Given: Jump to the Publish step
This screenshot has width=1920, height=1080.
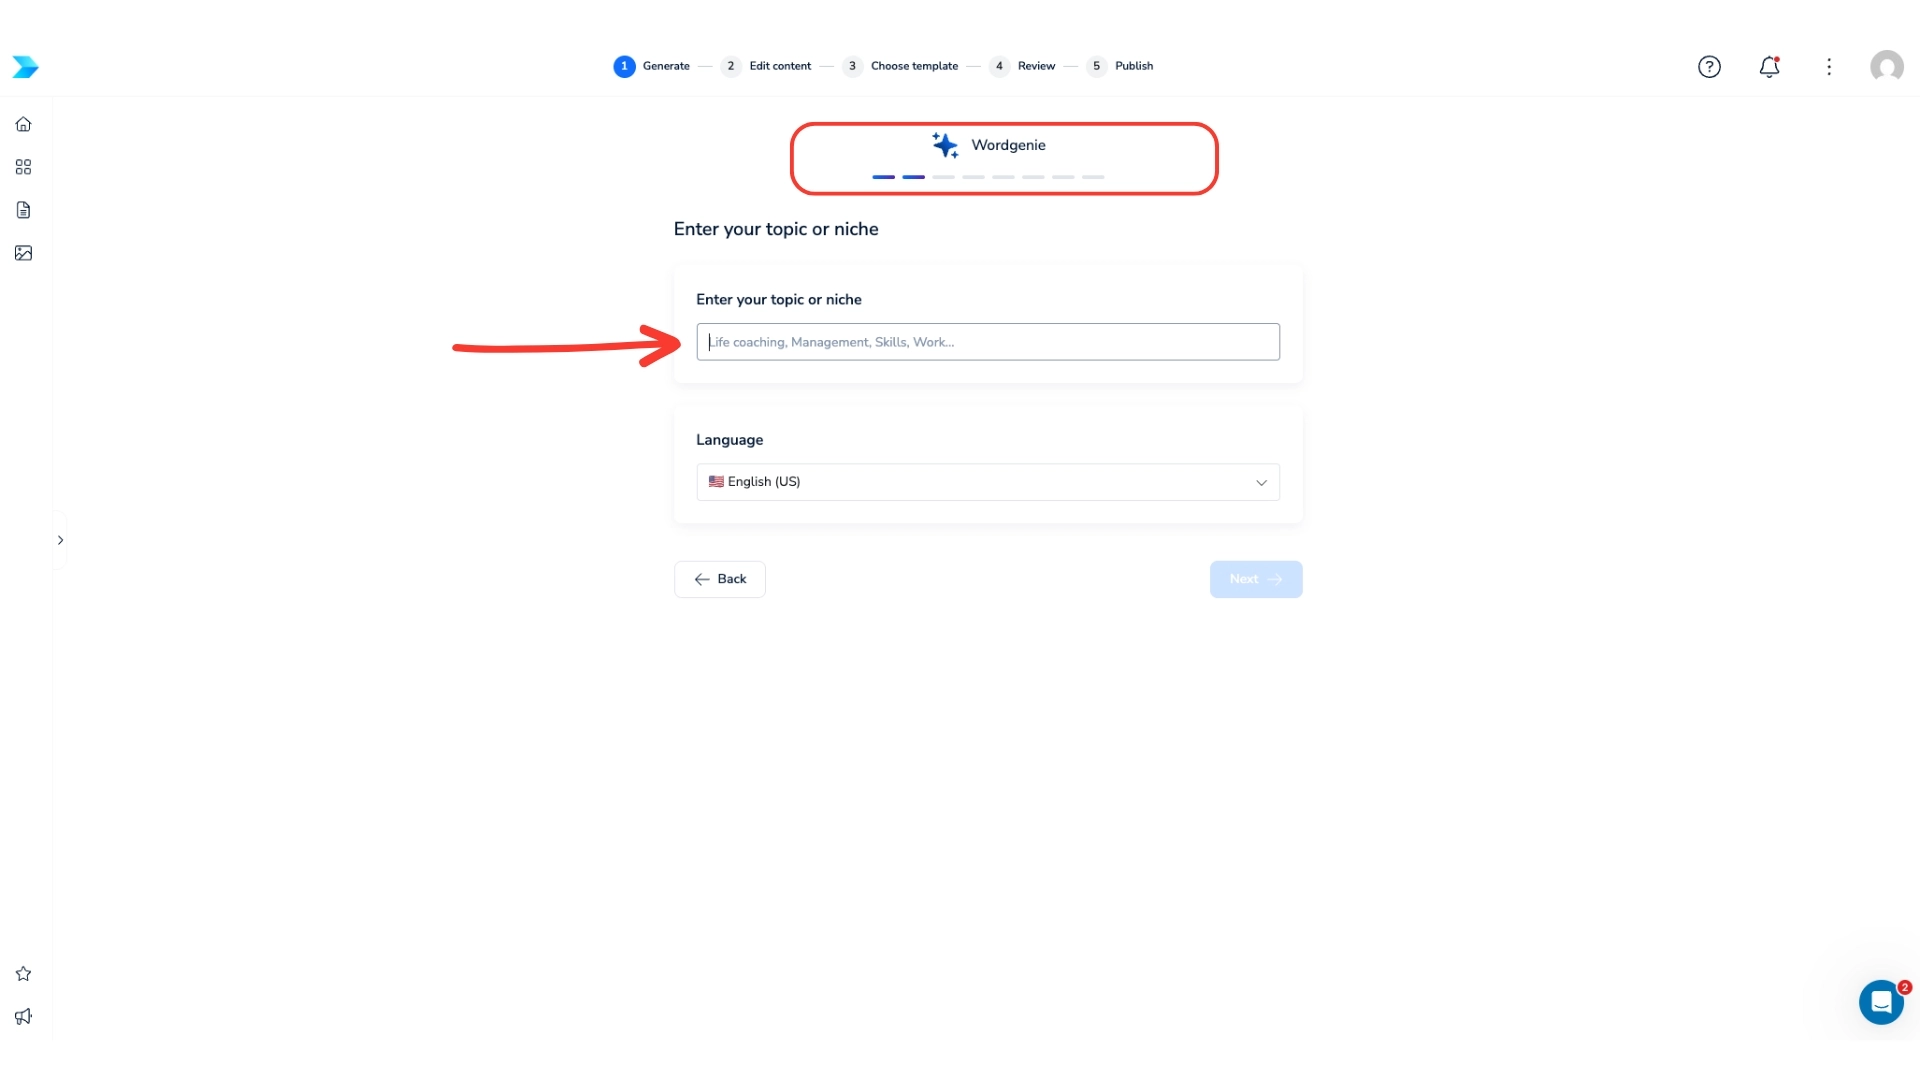Looking at the screenshot, I should tap(1121, 66).
